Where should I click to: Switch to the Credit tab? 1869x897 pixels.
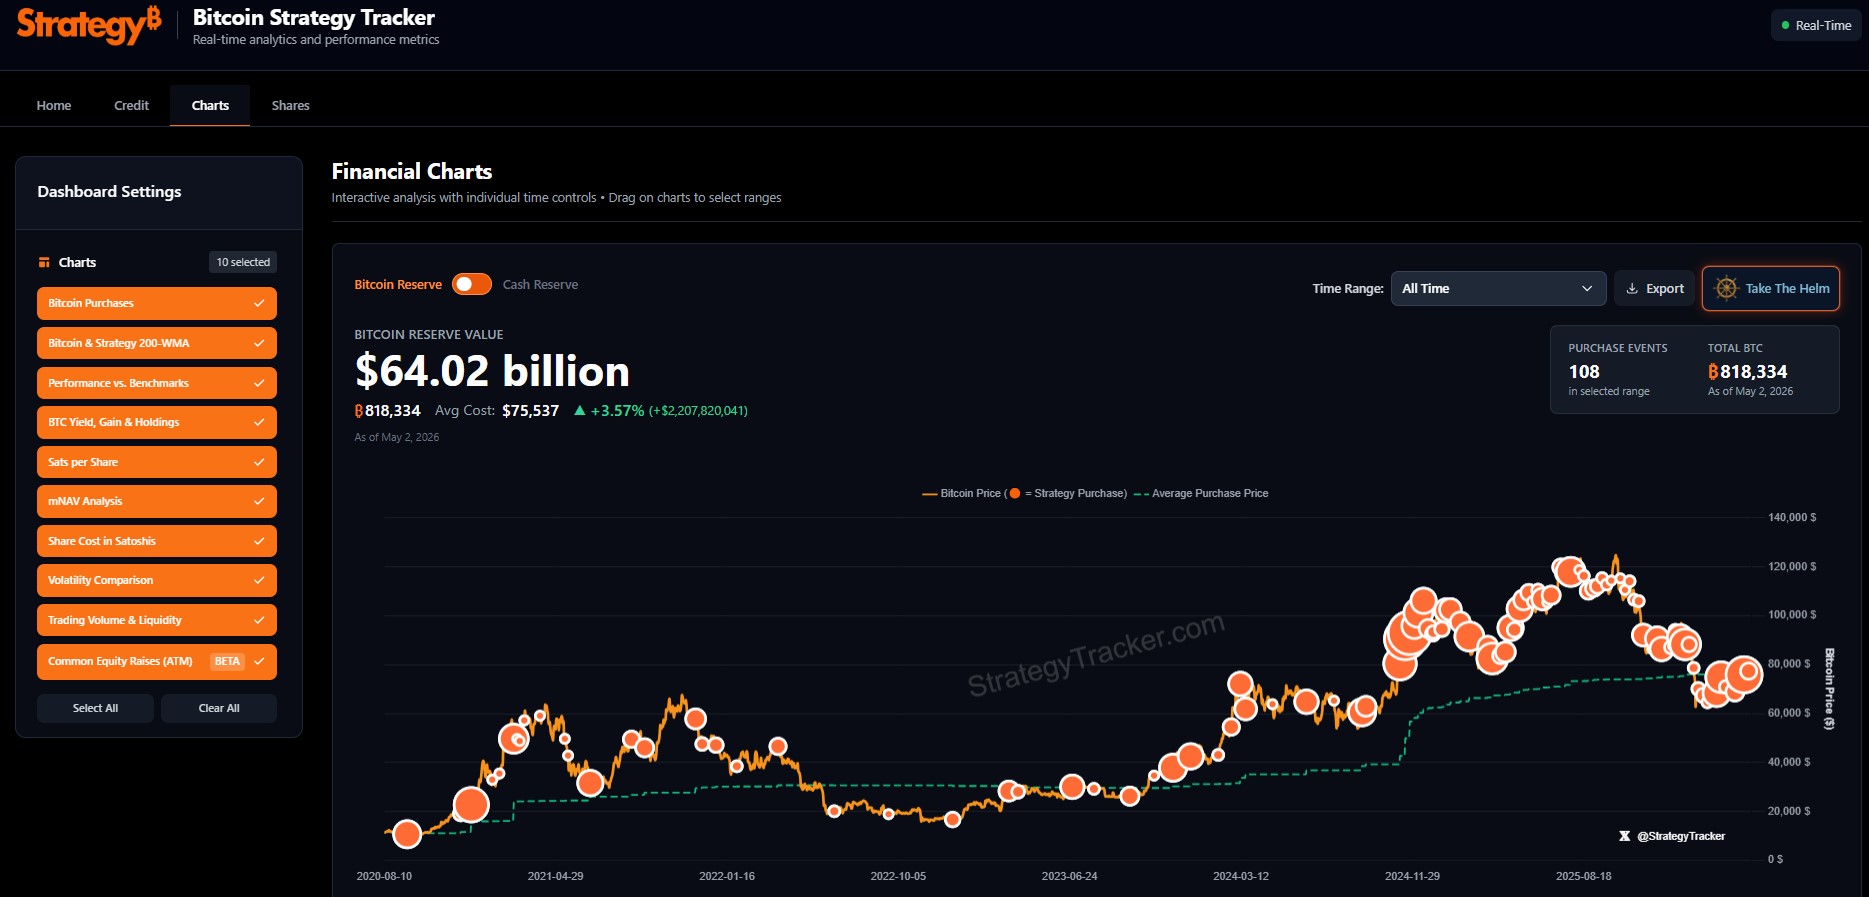(131, 106)
